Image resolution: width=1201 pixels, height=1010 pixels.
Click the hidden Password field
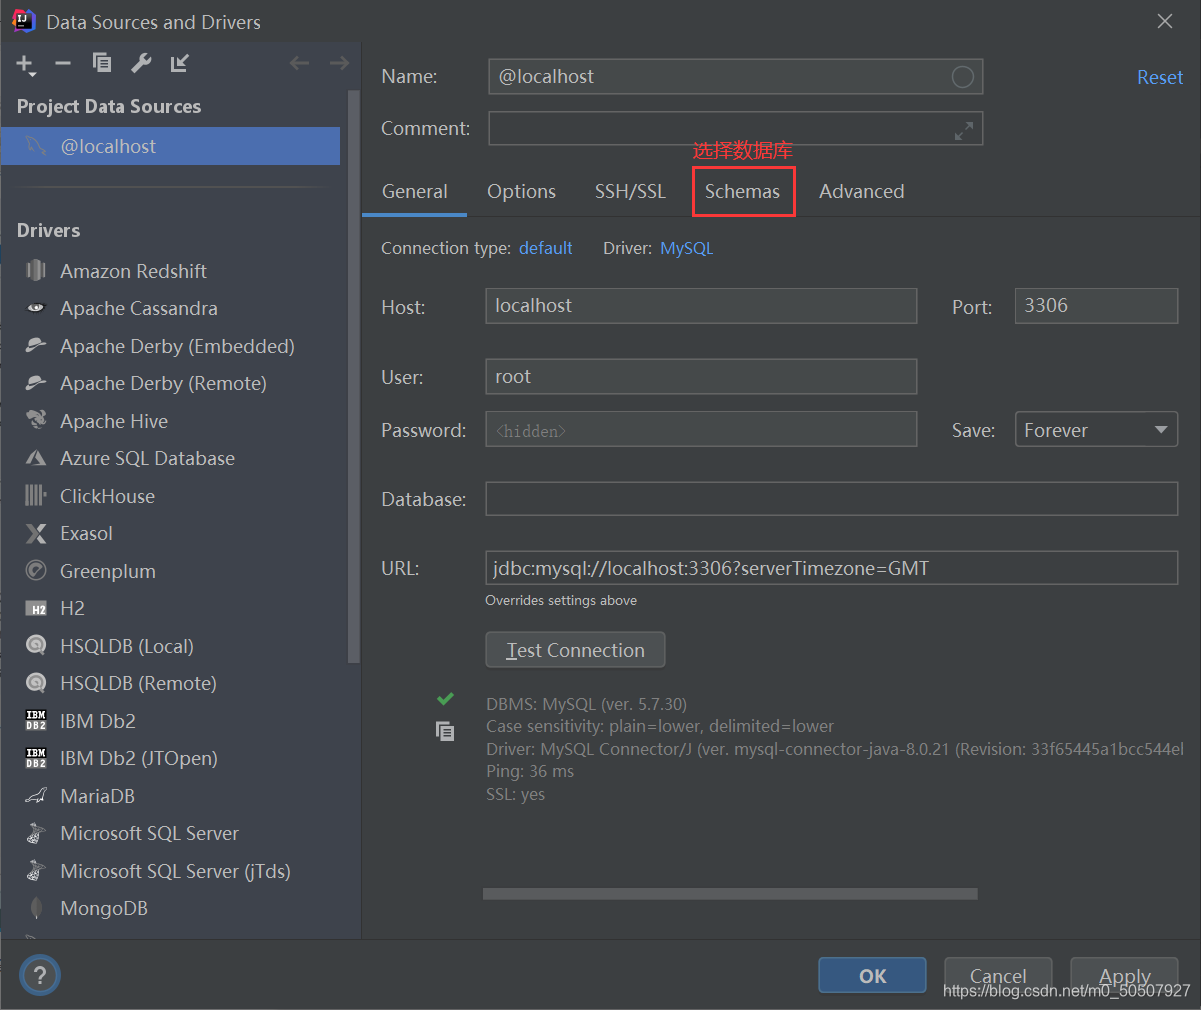coord(701,430)
